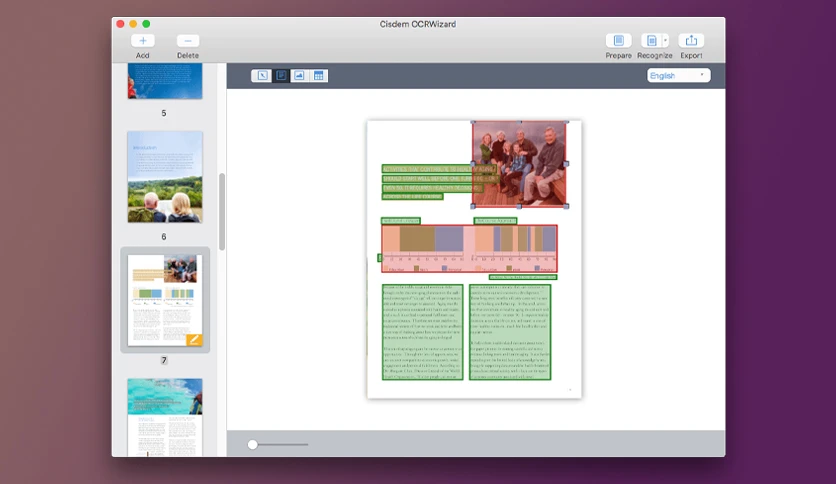
Task: Select the pointer selection tool
Action: [x=262, y=76]
